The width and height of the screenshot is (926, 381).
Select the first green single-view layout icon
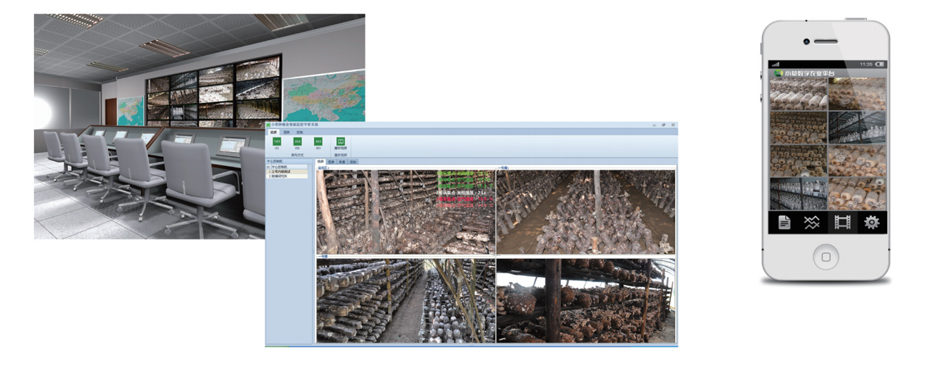277,142
